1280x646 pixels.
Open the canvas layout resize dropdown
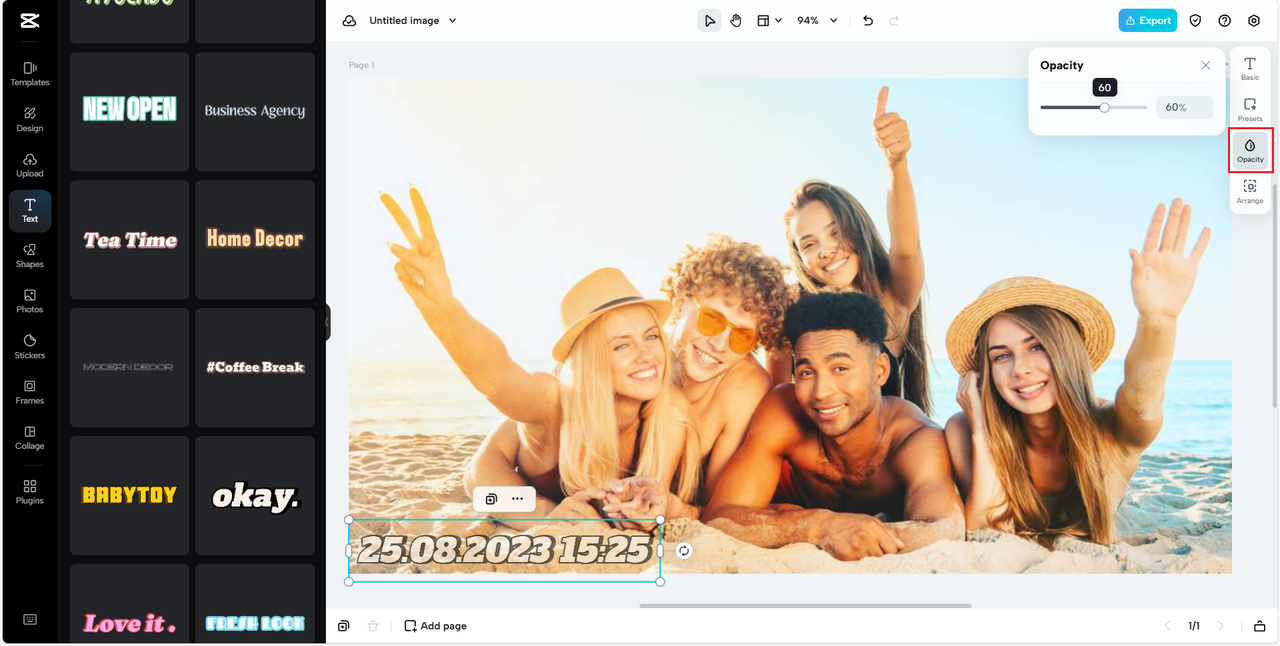pyautogui.click(x=769, y=20)
